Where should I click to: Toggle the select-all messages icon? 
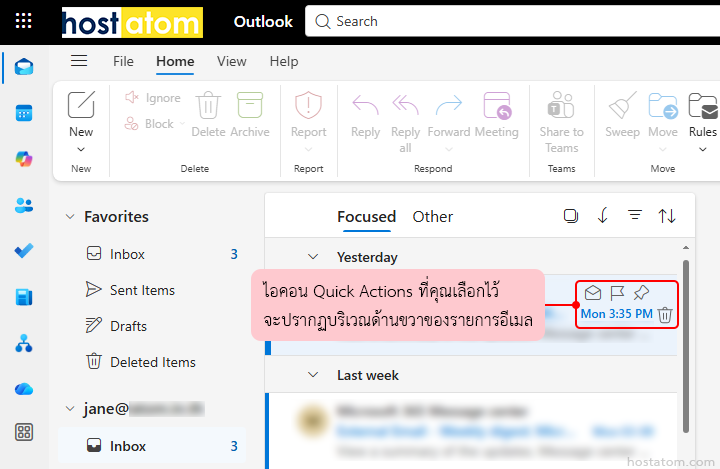[x=570, y=216]
